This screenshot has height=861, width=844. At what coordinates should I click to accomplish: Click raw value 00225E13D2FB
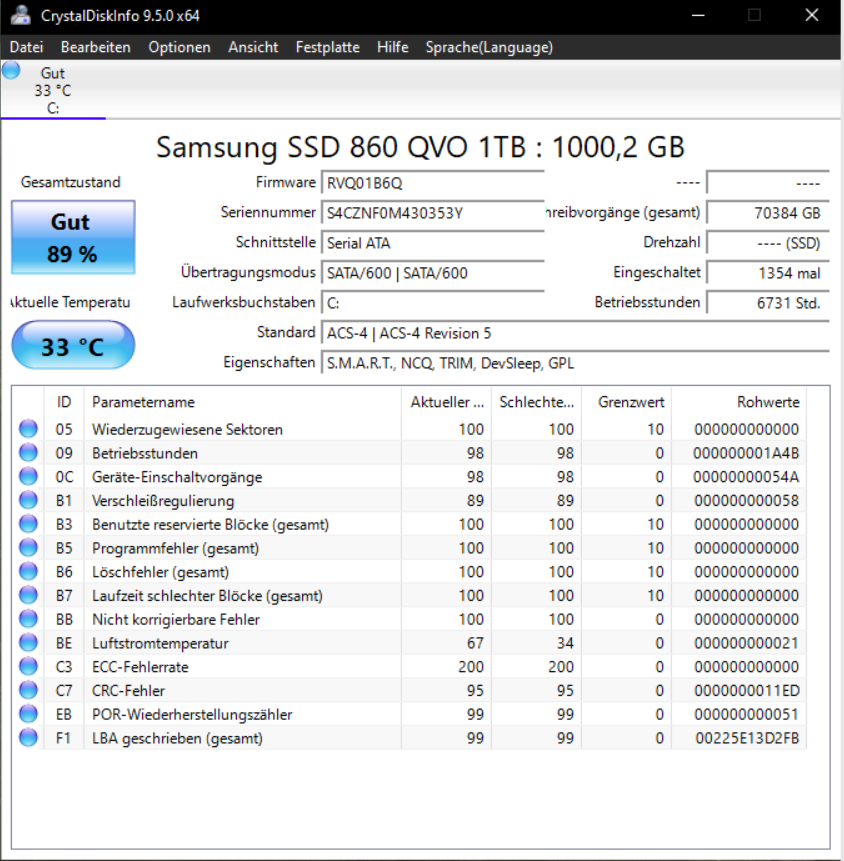coord(747,738)
